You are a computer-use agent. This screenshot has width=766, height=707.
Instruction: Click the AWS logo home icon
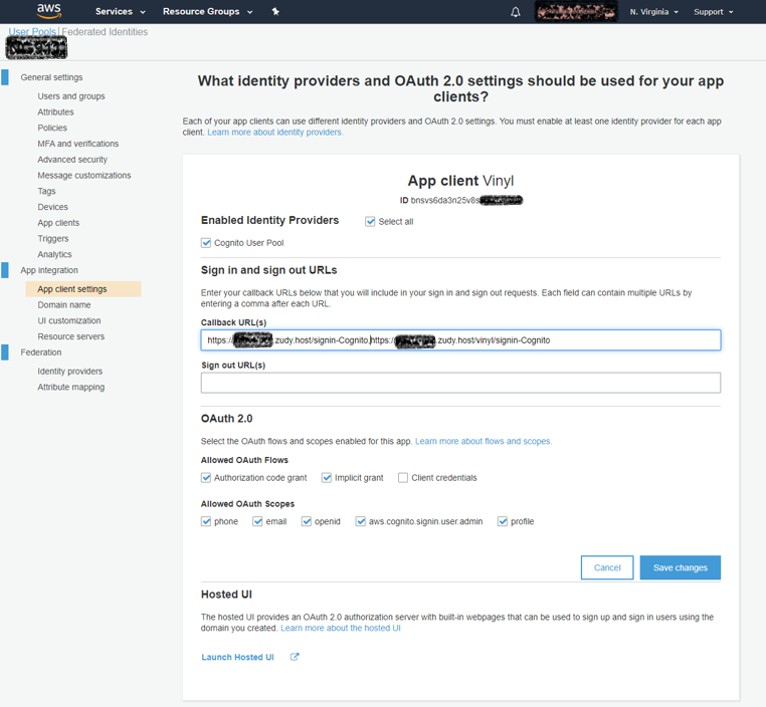(49, 11)
